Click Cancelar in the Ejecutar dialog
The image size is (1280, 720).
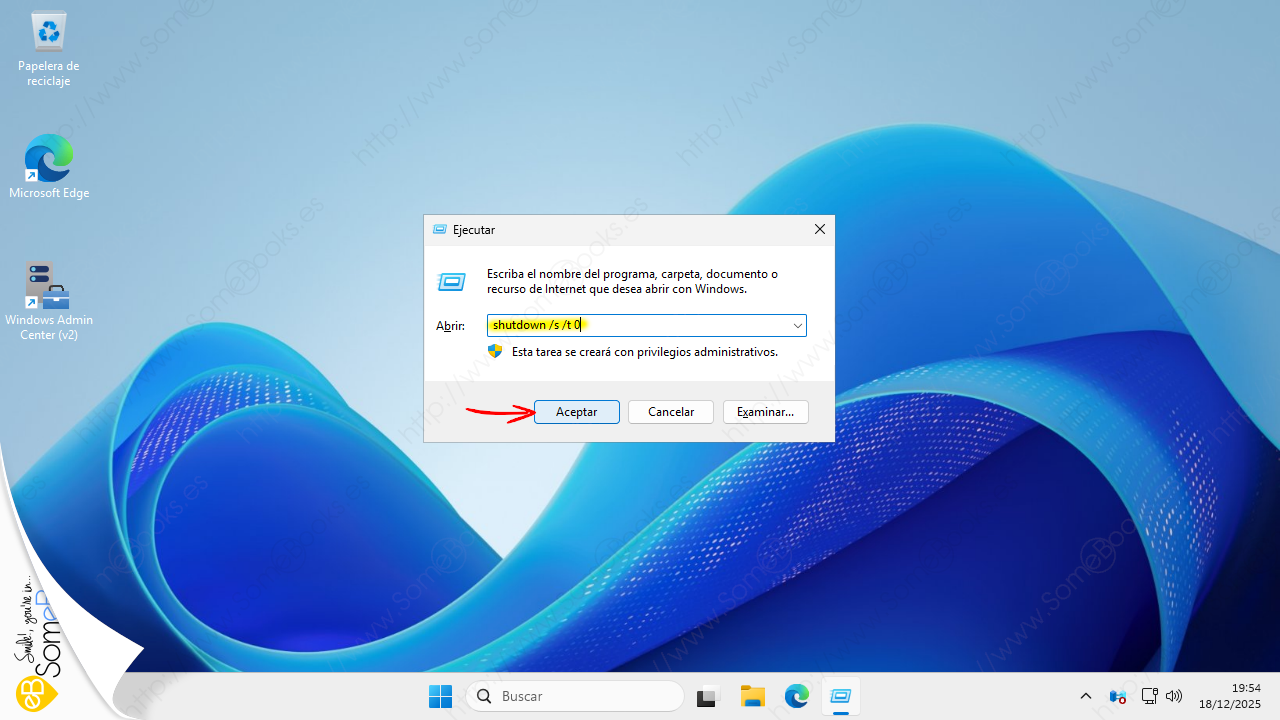pyautogui.click(x=670, y=412)
